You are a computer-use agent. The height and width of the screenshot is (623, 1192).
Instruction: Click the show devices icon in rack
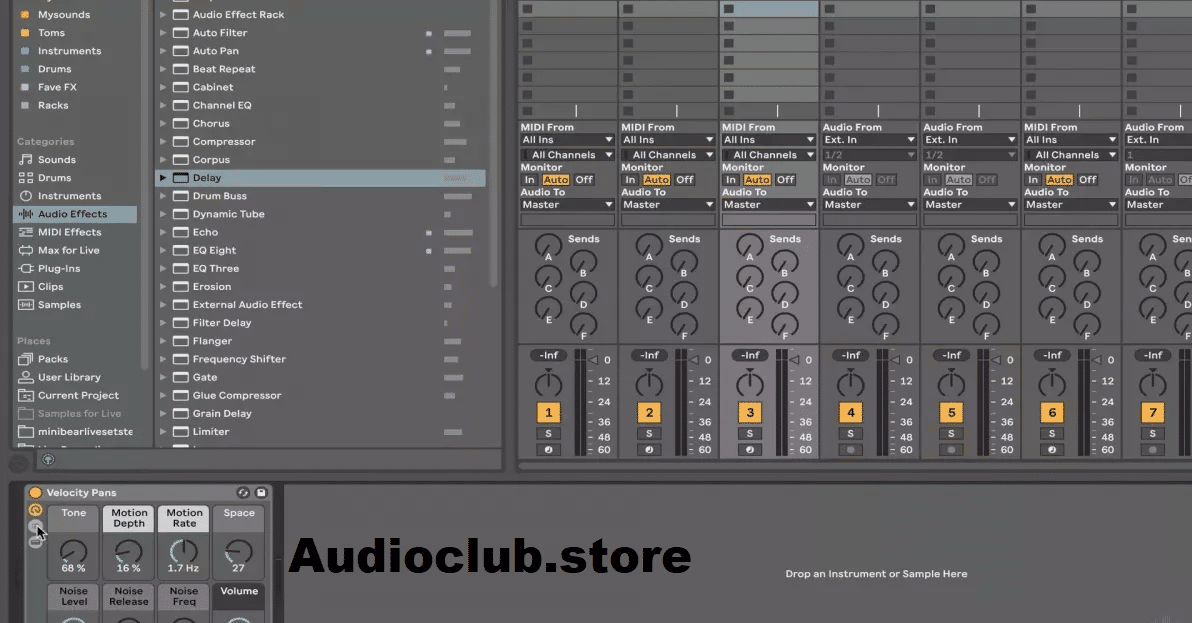pos(35,542)
